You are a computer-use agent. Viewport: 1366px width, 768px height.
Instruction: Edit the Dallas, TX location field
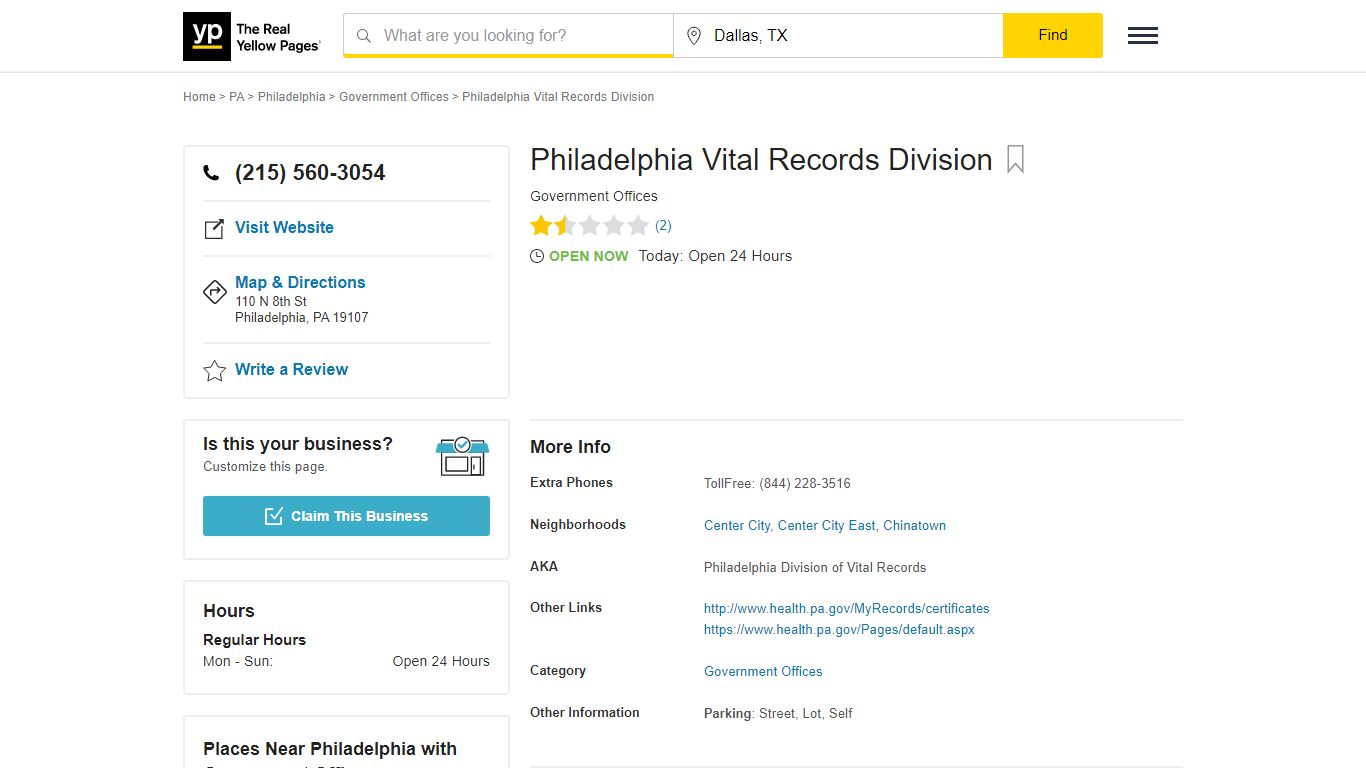click(838, 36)
